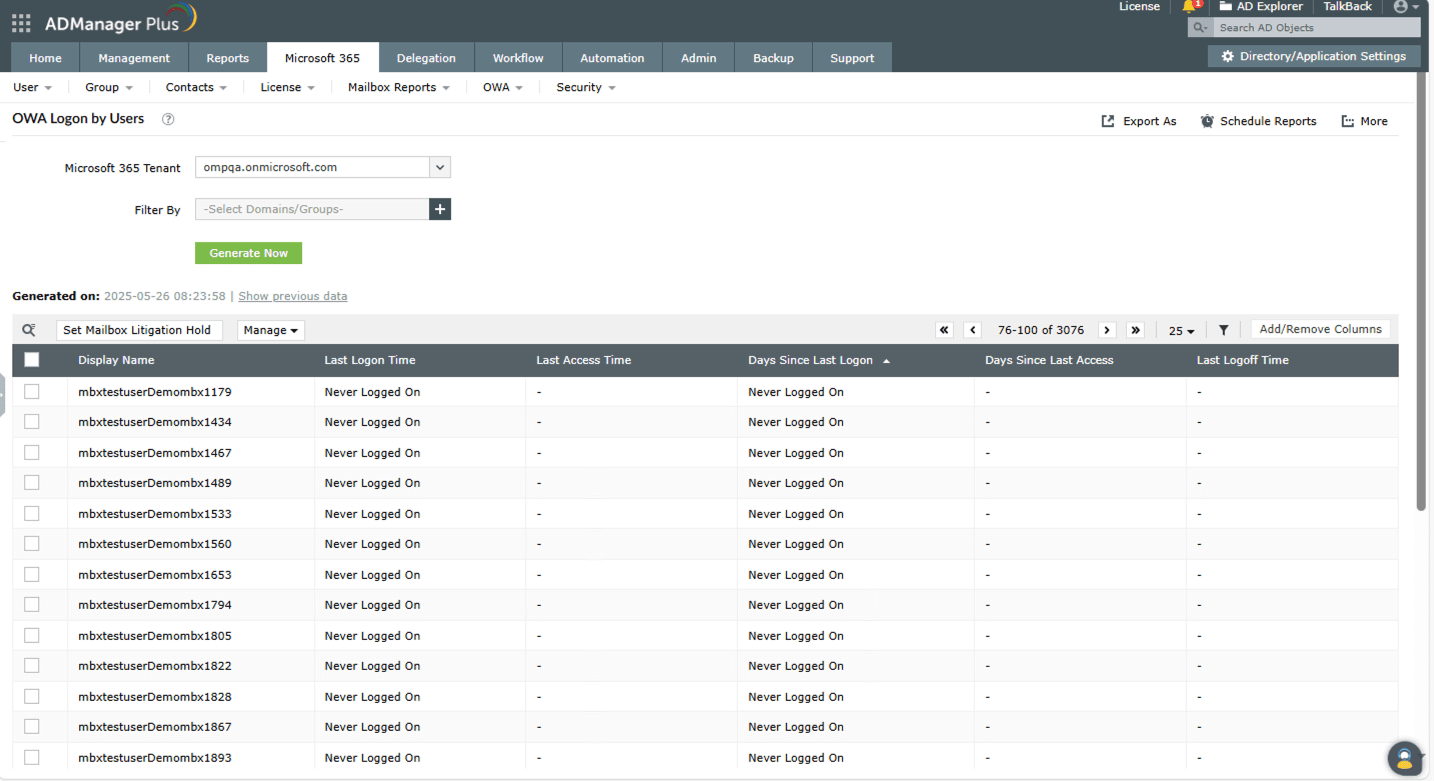Jump to the last page of results

pyautogui.click(x=1135, y=330)
